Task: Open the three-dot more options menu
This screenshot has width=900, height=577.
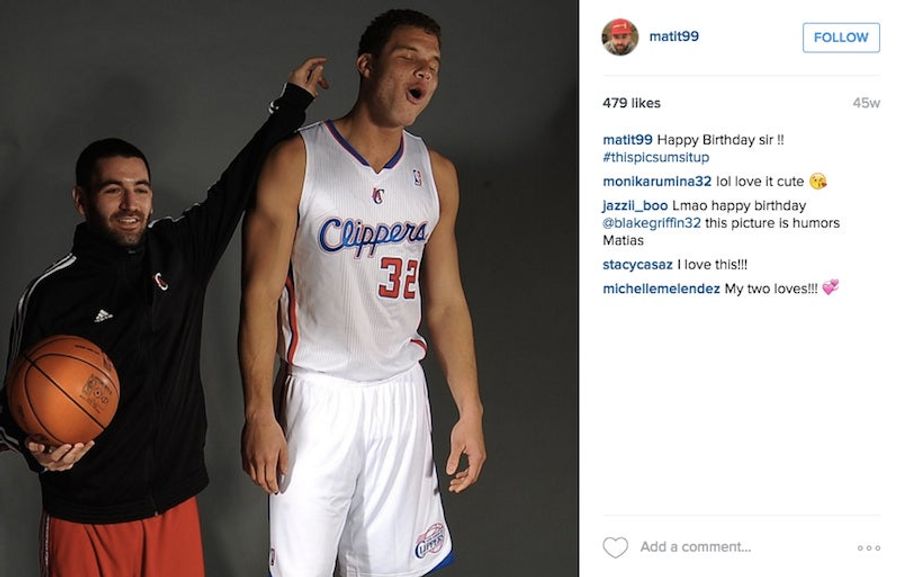Action: [869, 548]
